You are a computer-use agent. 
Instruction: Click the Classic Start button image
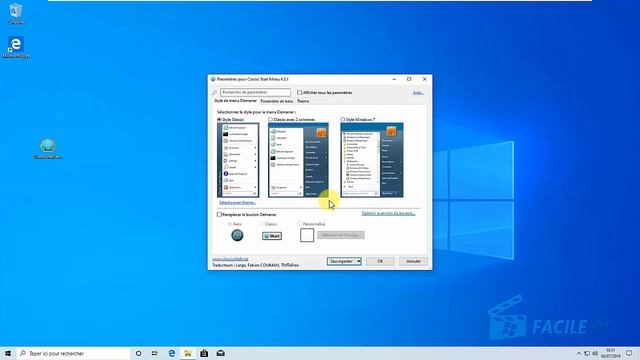272,236
